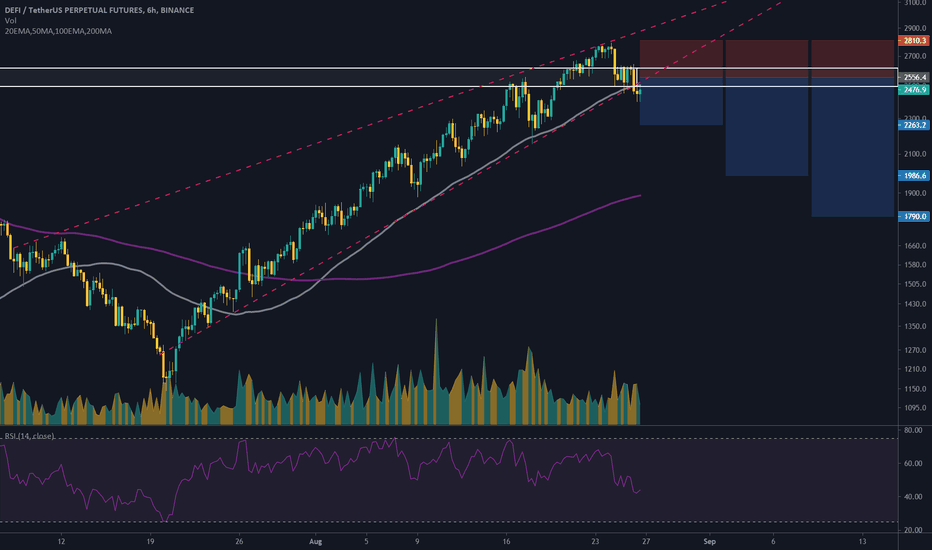
Task: Click the red 2810.3 price label
Action: (914, 41)
